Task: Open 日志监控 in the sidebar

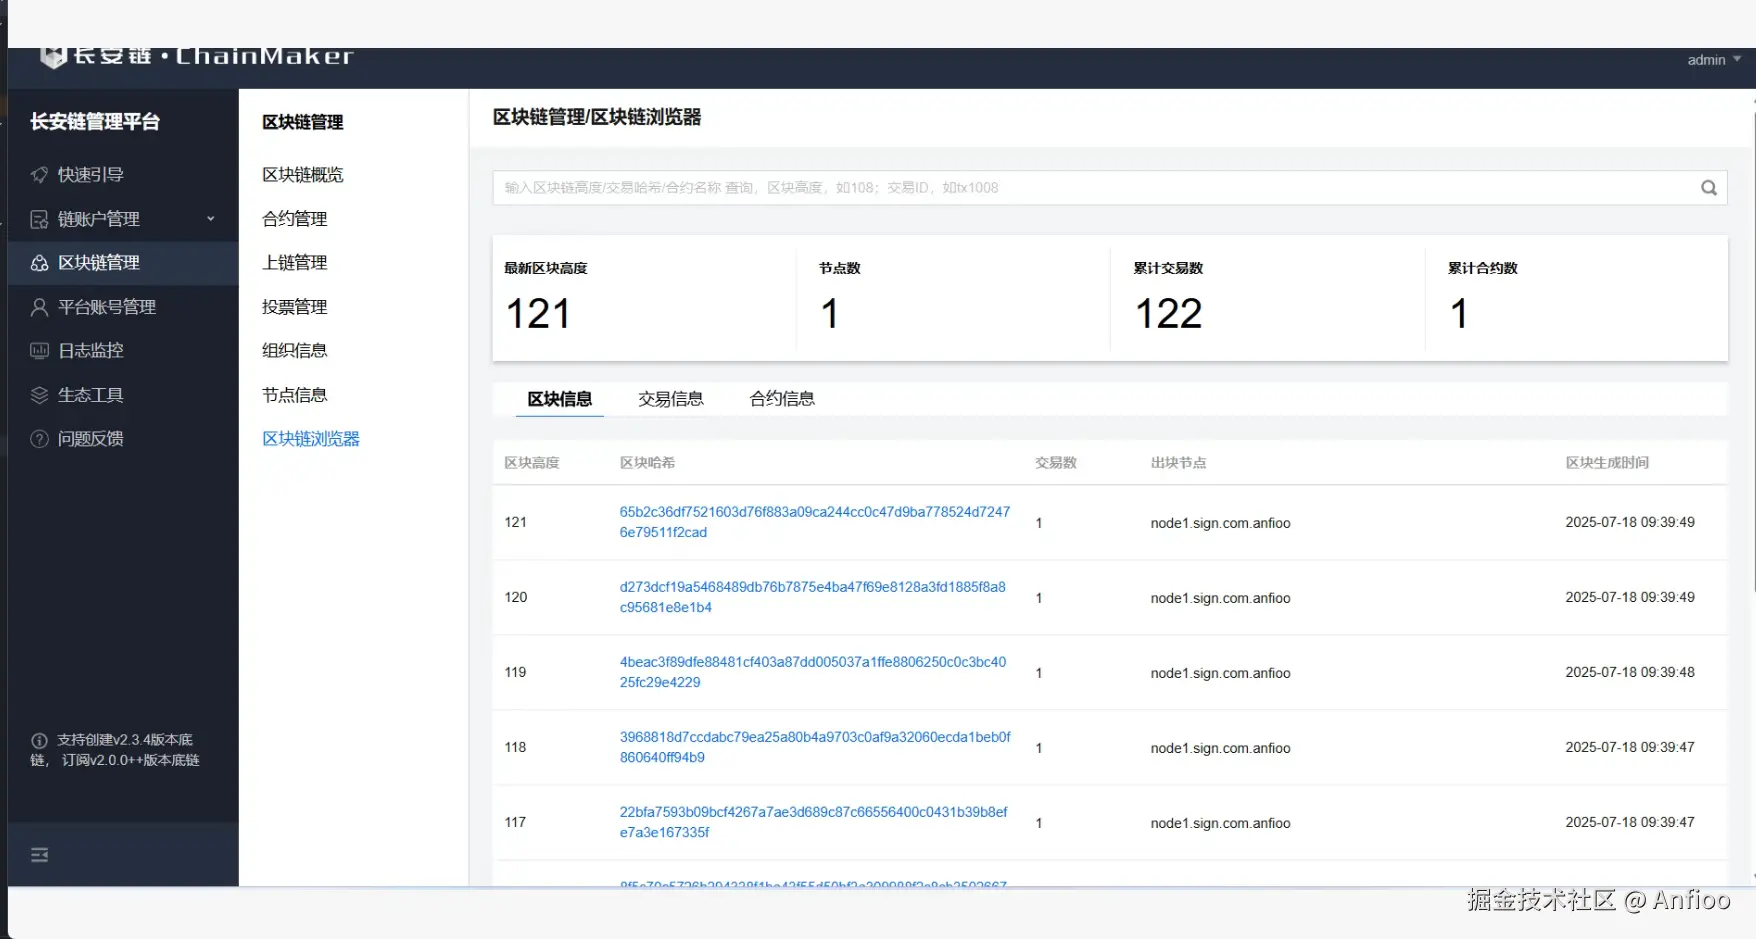Action: click(90, 351)
